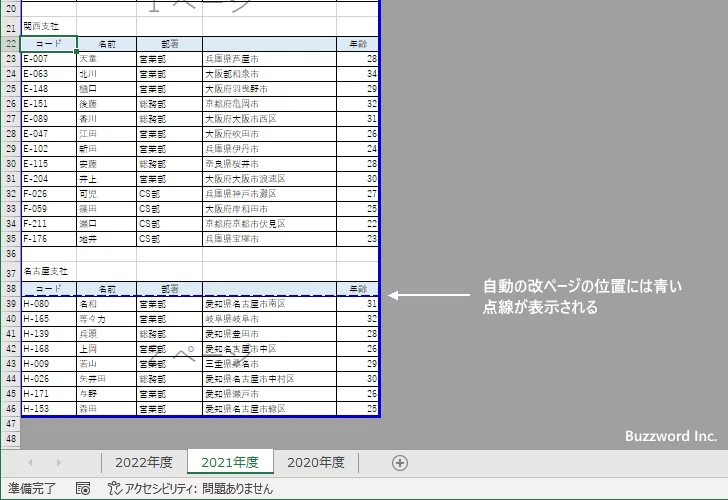Open the 2020年度 sheet tab
The image size is (728, 500).
coord(316,462)
